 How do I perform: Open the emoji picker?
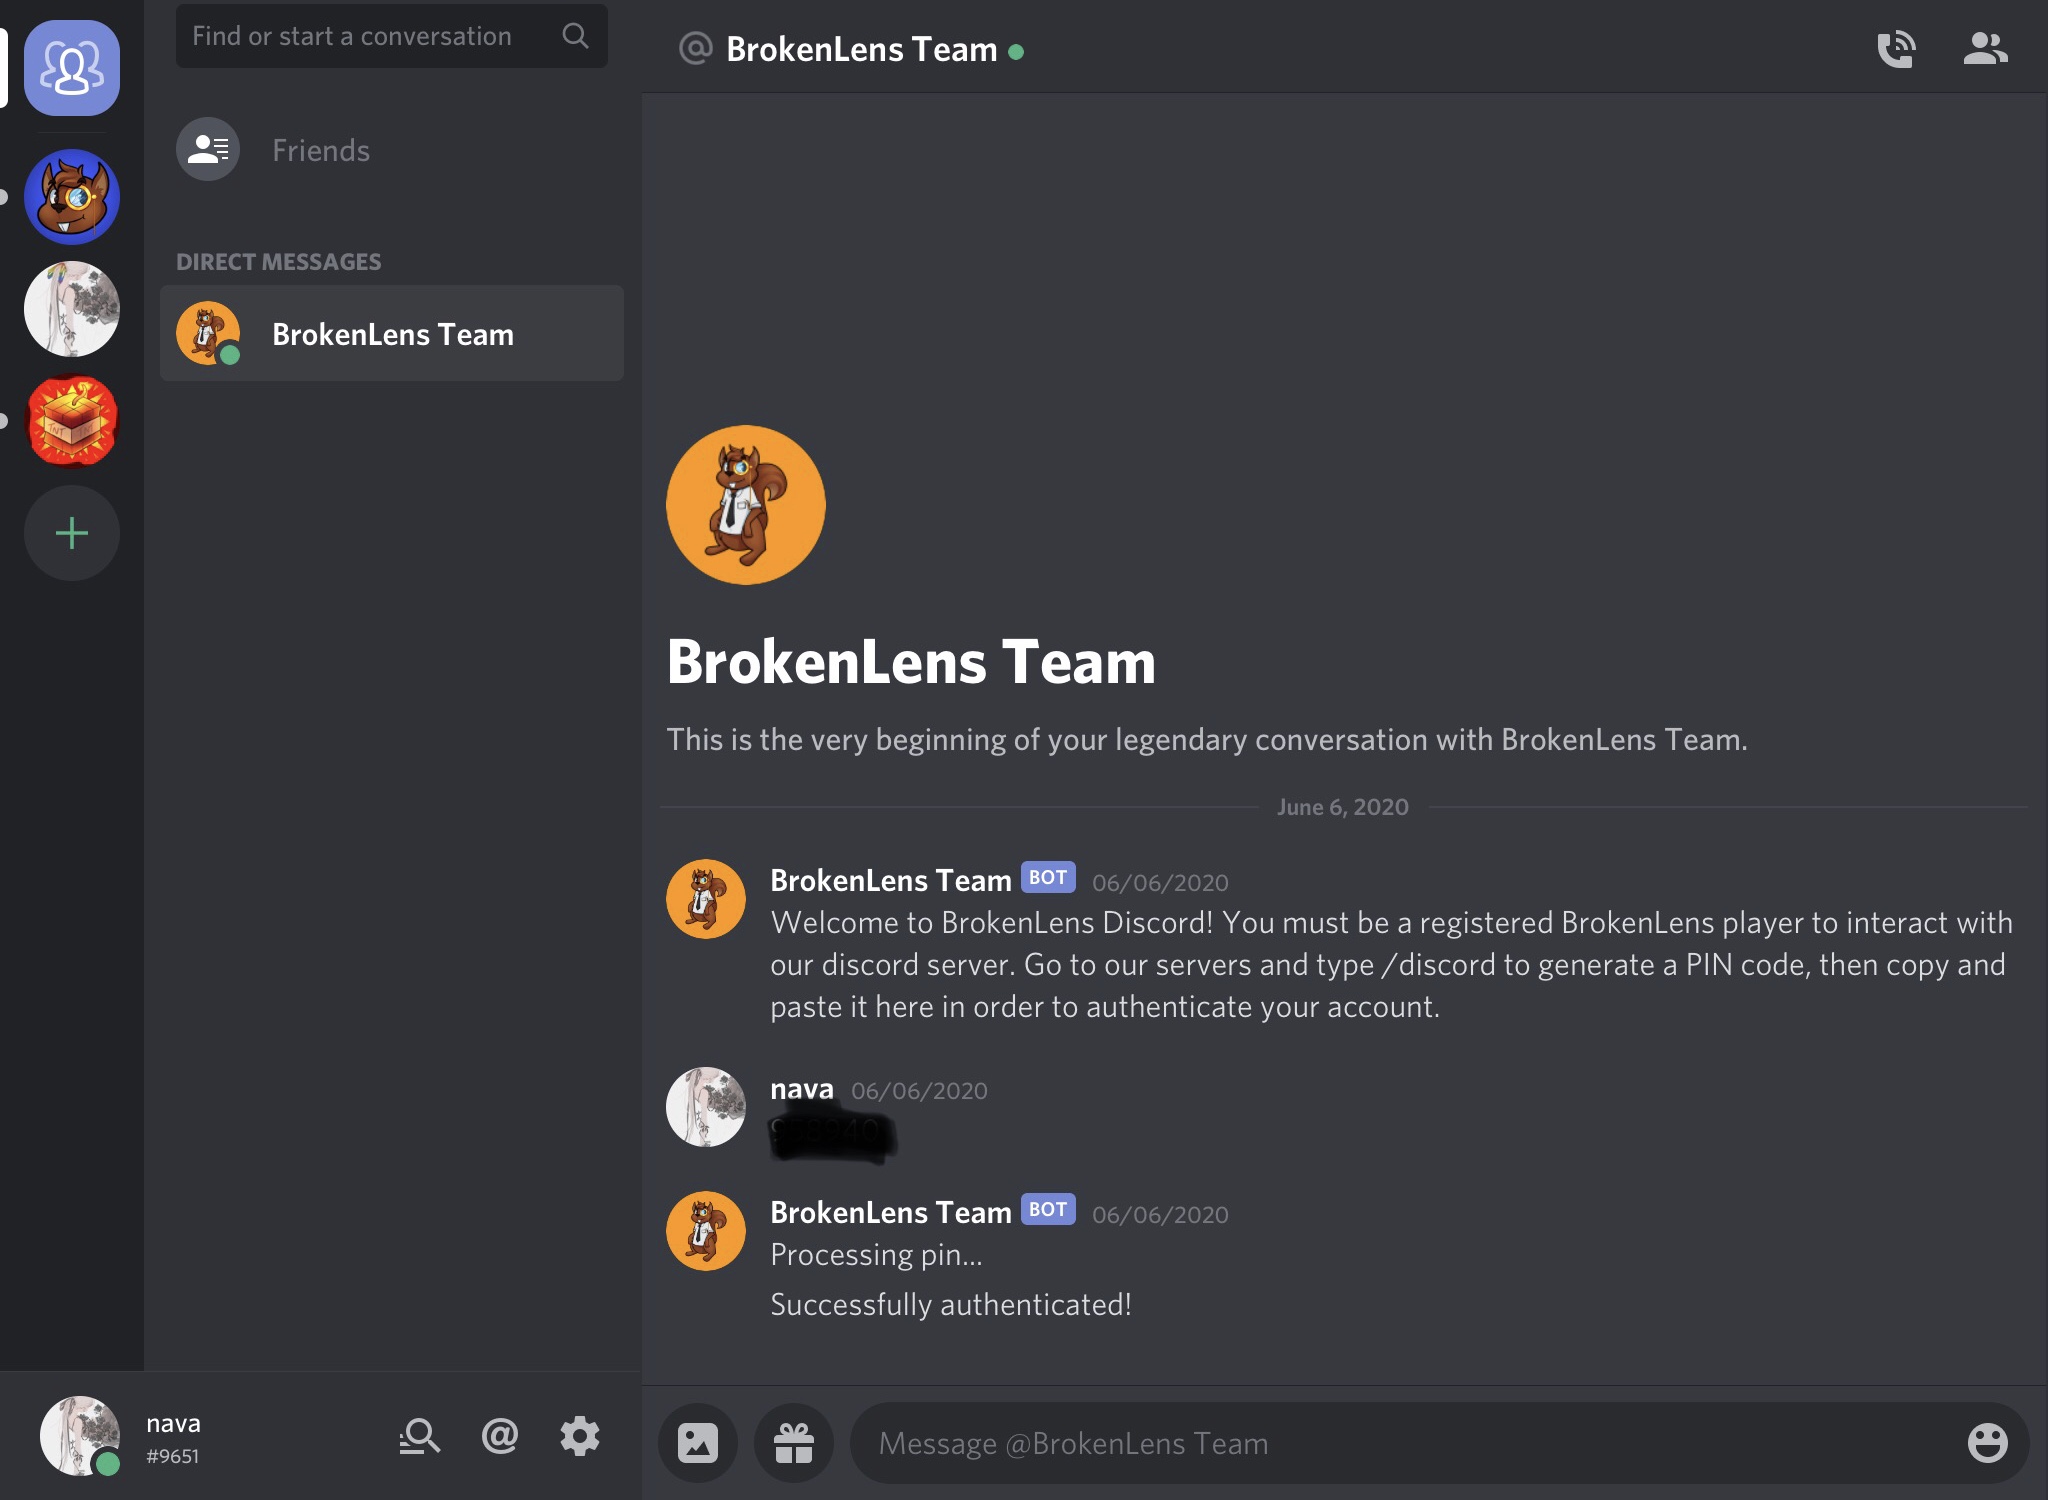point(1987,1443)
